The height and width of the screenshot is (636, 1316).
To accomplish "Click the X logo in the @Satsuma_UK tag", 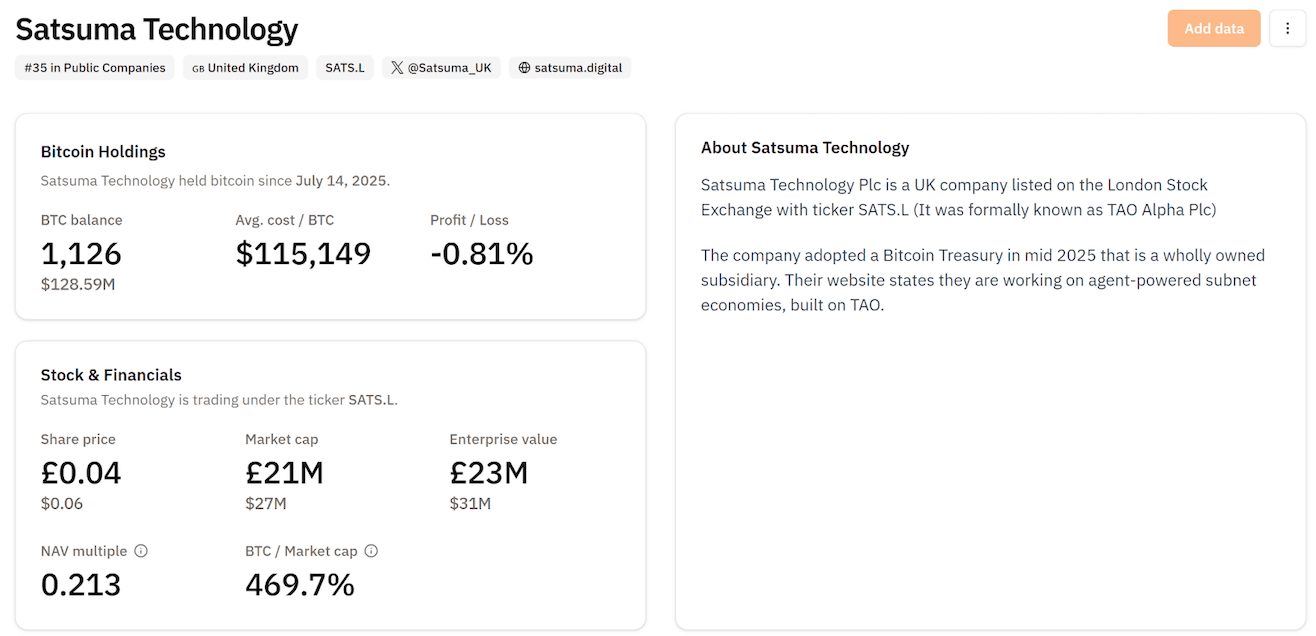I will pos(397,68).
